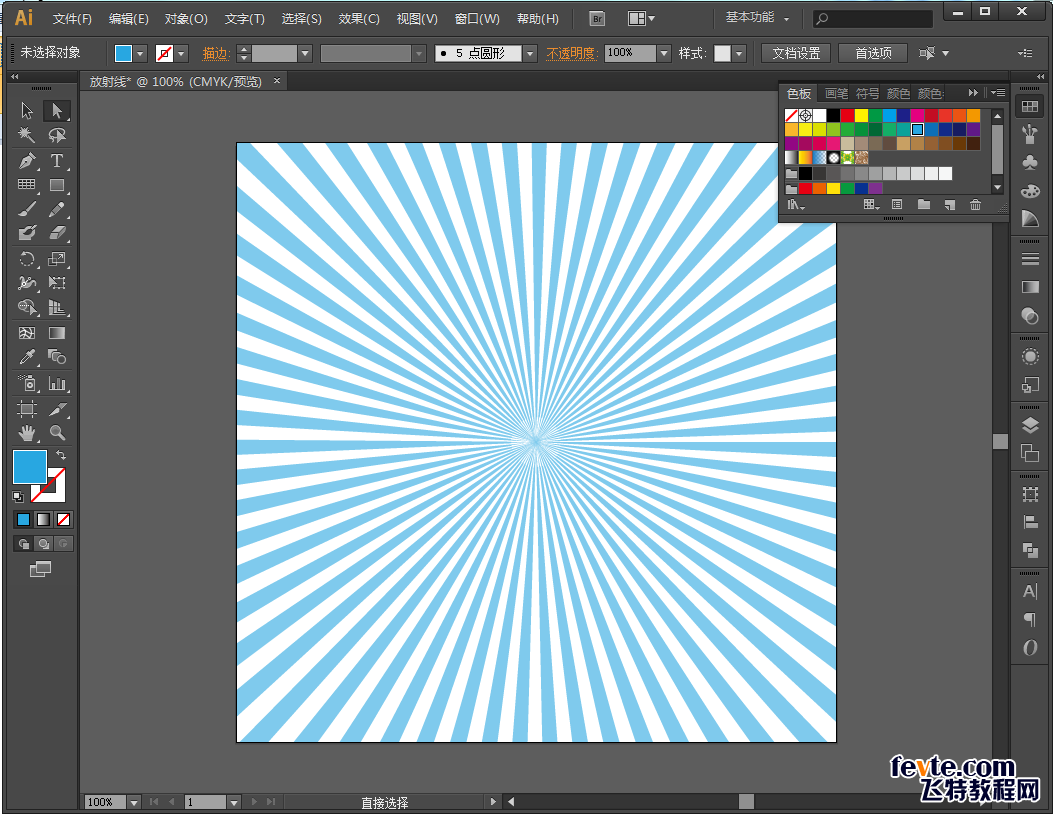The image size is (1053, 815).
Task: Select the Eraser tool
Action: click(57, 234)
